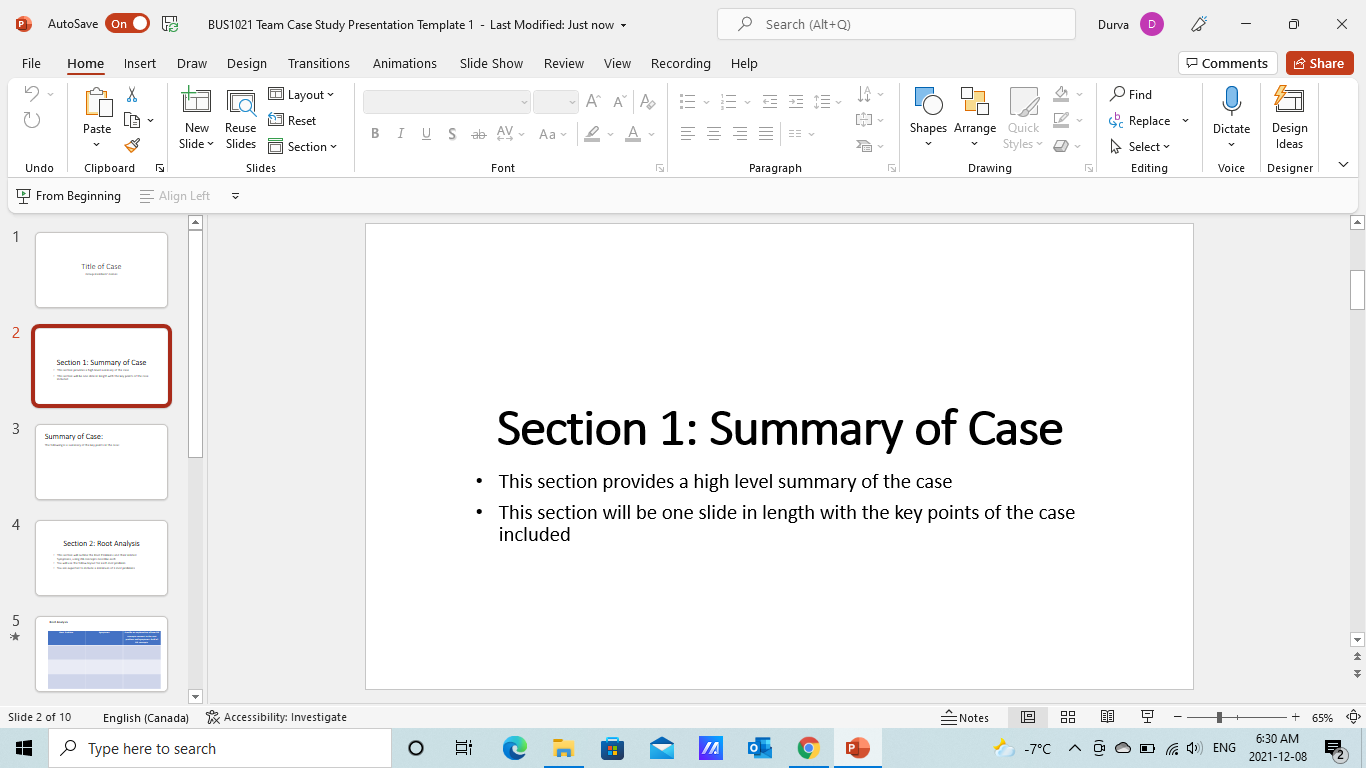Toggle the Notes pane
The height and width of the screenshot is (768, 1366).
tap(965, 717)
